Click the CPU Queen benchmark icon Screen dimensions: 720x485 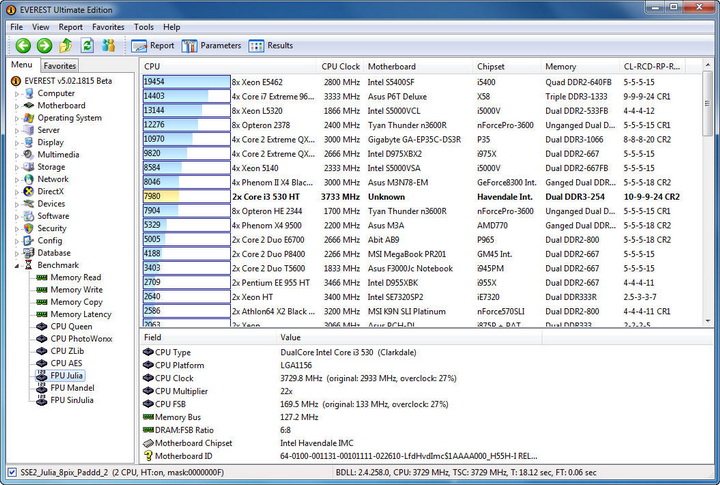[x=42, y=327]
